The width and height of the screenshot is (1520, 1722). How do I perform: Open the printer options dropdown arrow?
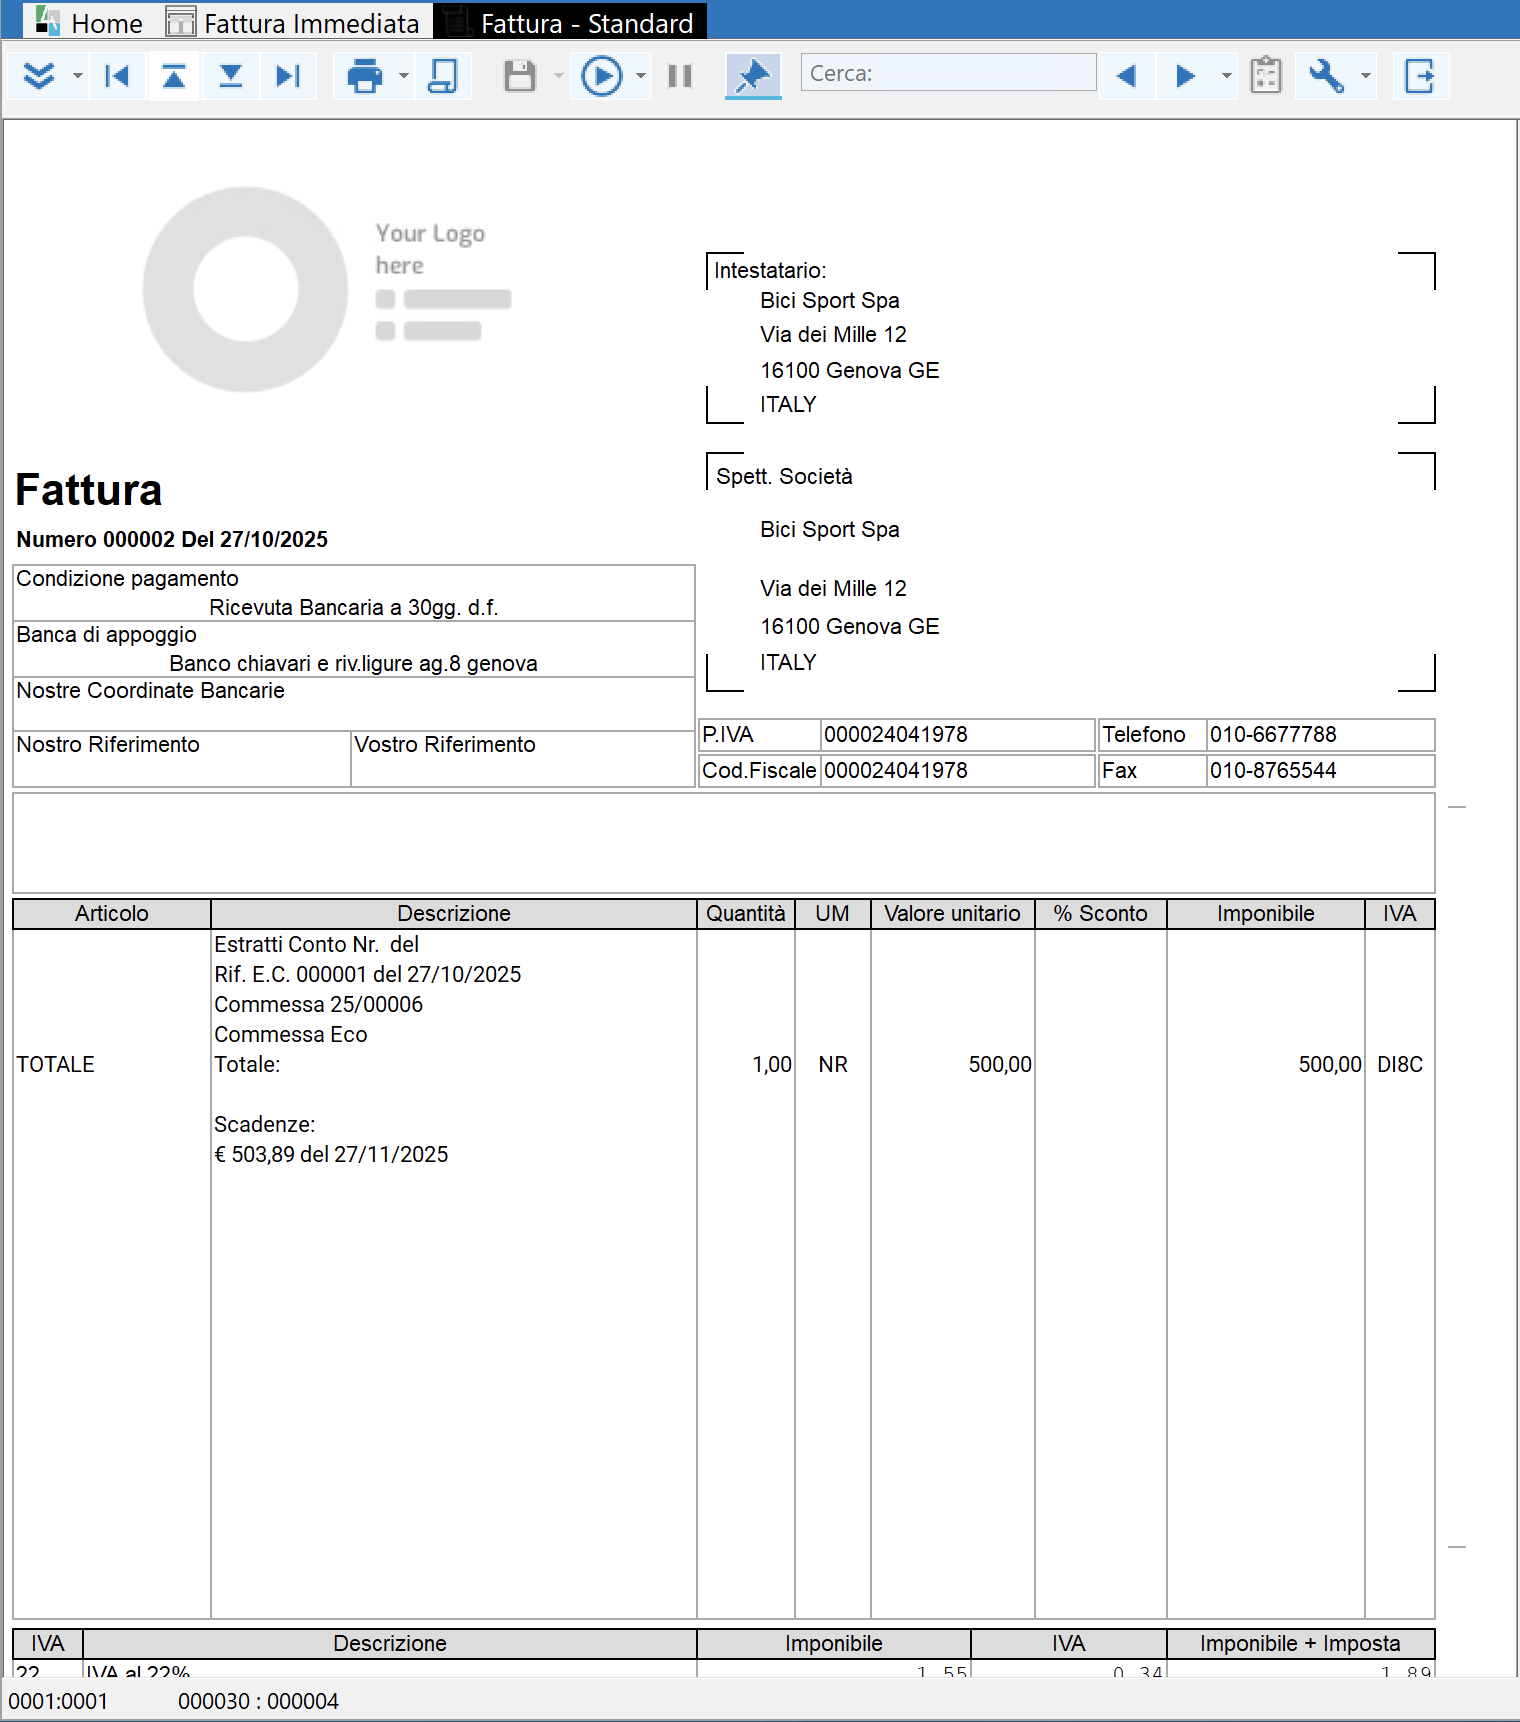(404, 76)
